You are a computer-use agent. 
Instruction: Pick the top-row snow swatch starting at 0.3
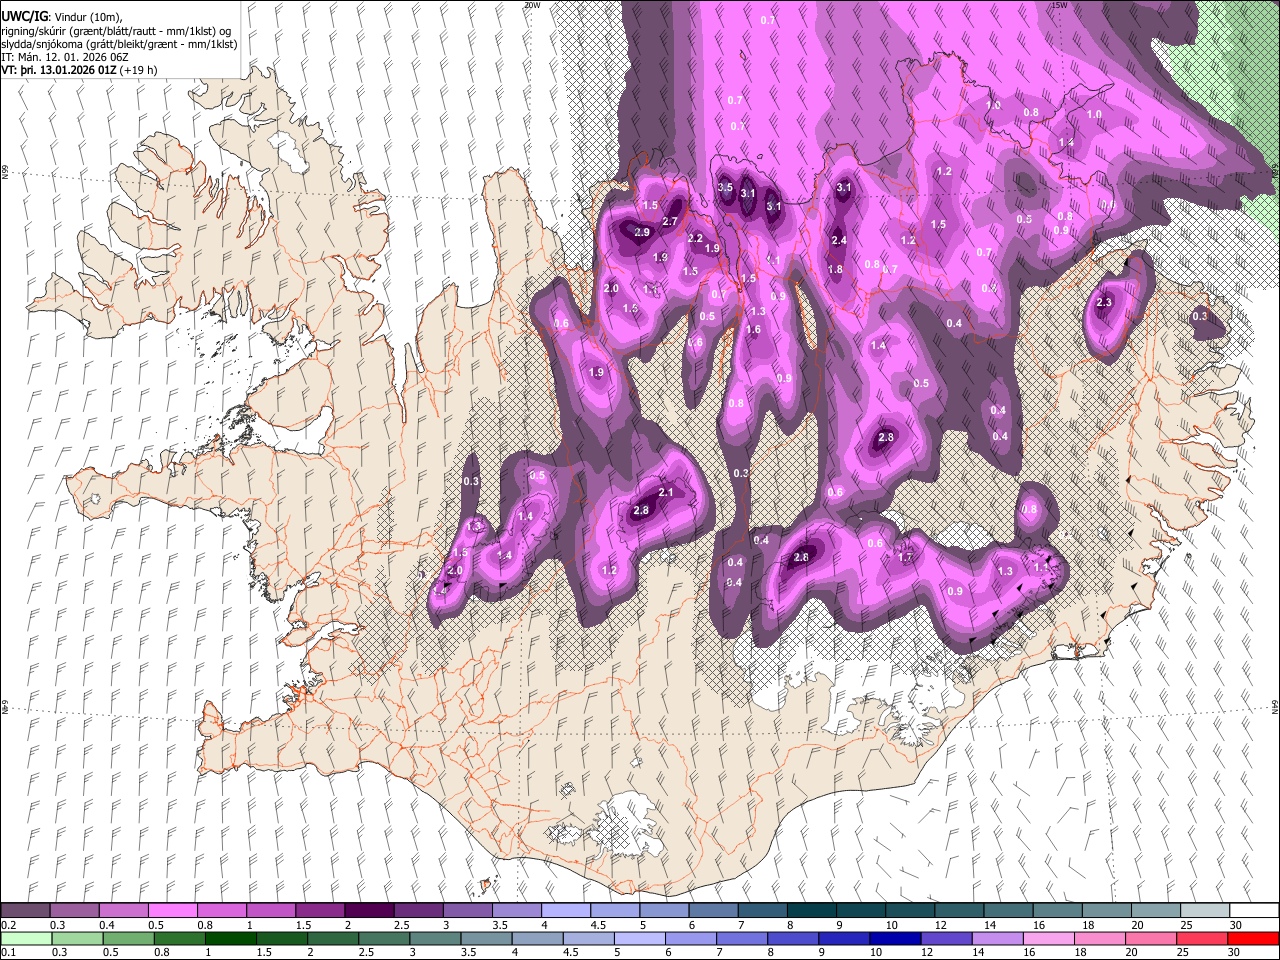pyautogui.click(x=74, y=911)
